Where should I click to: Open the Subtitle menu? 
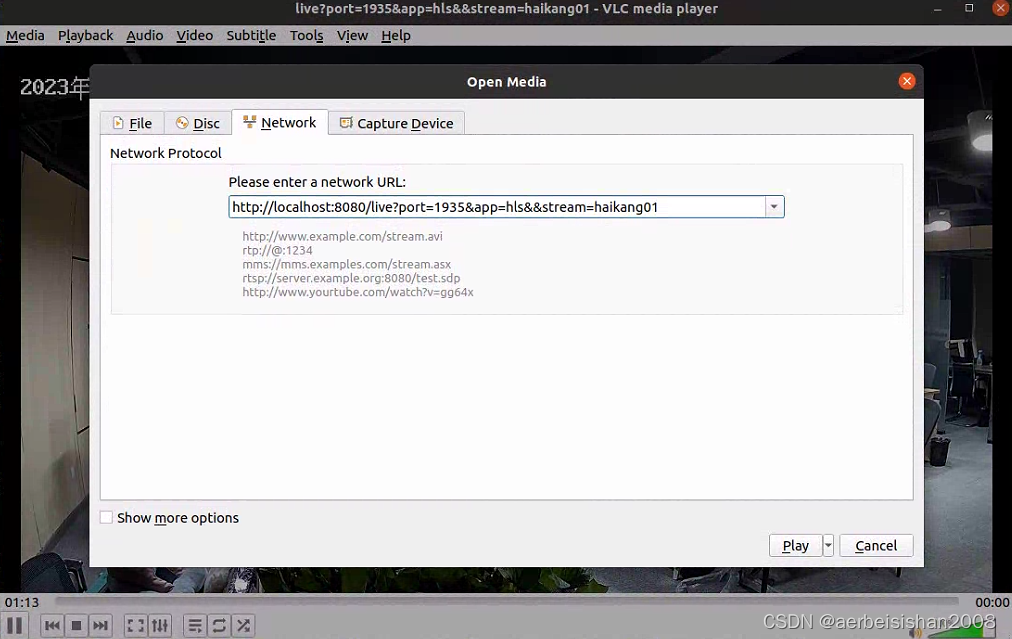[x=251, y=36]
